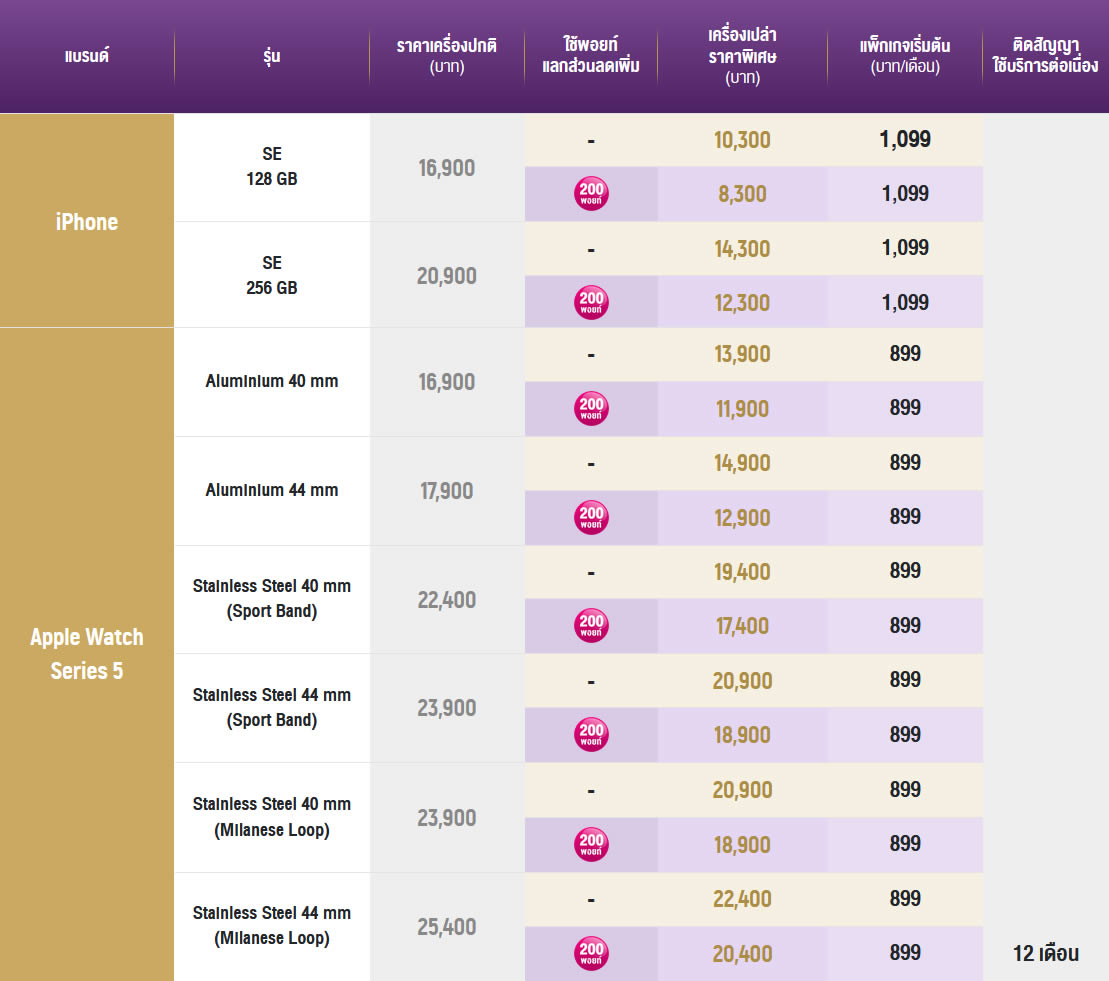Click the iPhone brand cell
Viewport: 1109px width, 981px height.
click(87, 221)
